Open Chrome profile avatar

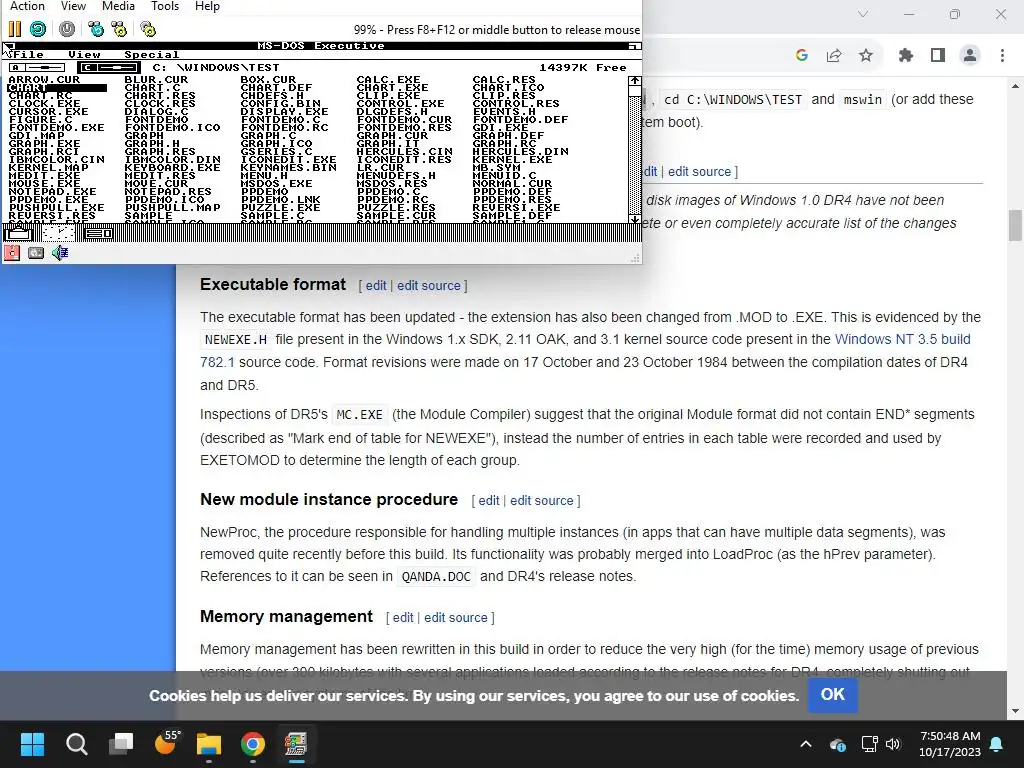click(x=970, y=56)
